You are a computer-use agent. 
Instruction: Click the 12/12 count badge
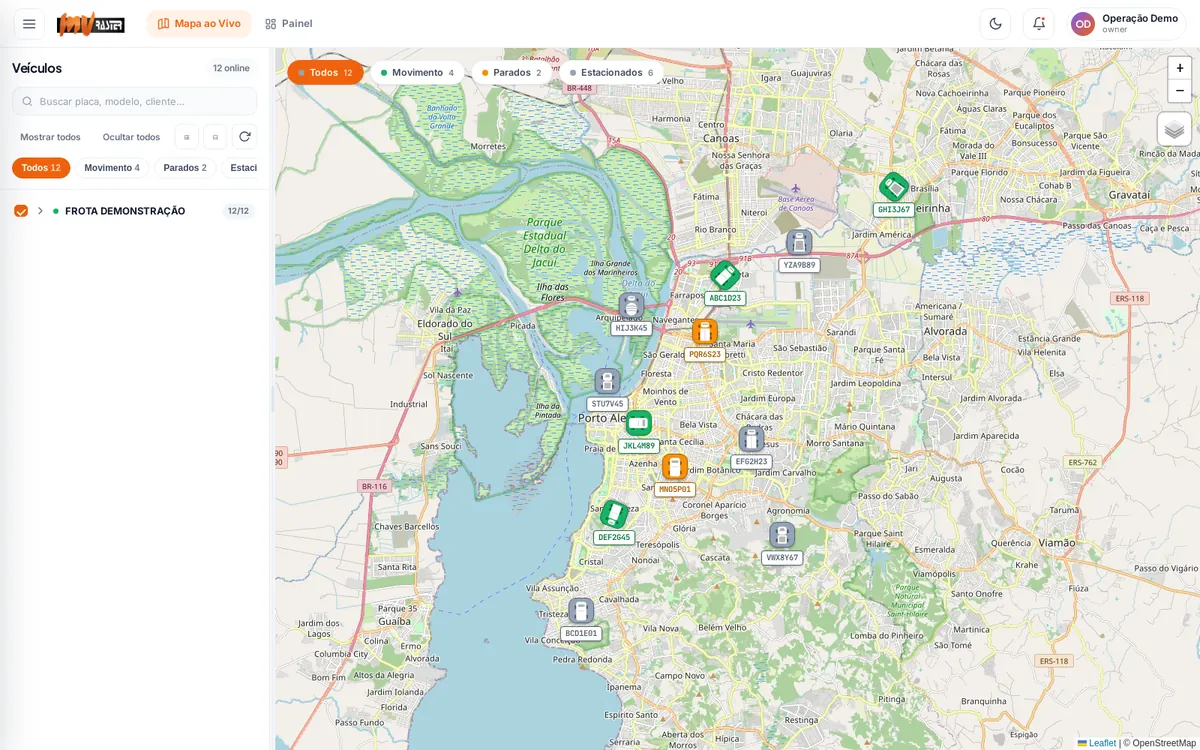click(238, 211)
